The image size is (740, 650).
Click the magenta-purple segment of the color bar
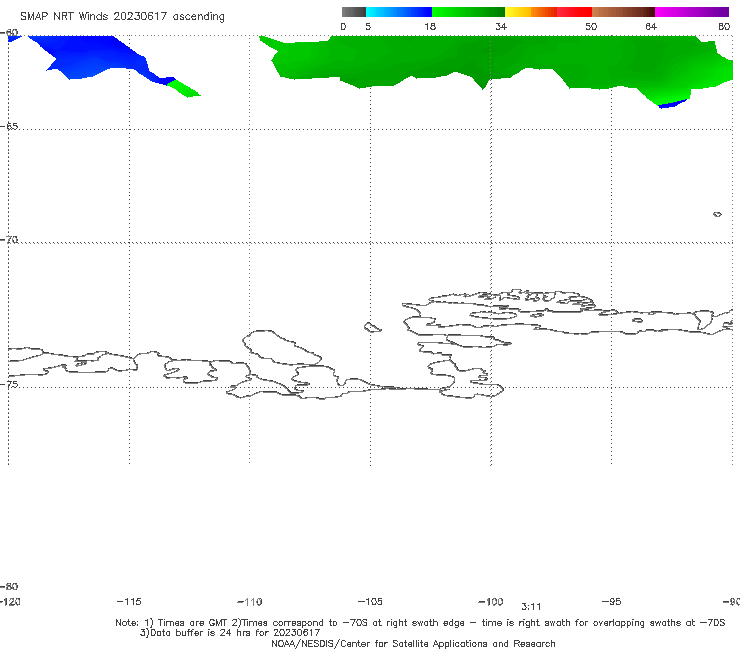tap(692, 12)
